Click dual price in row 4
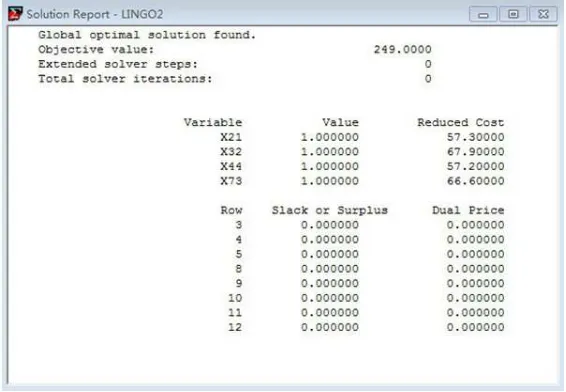 click(x=475, y=239)
